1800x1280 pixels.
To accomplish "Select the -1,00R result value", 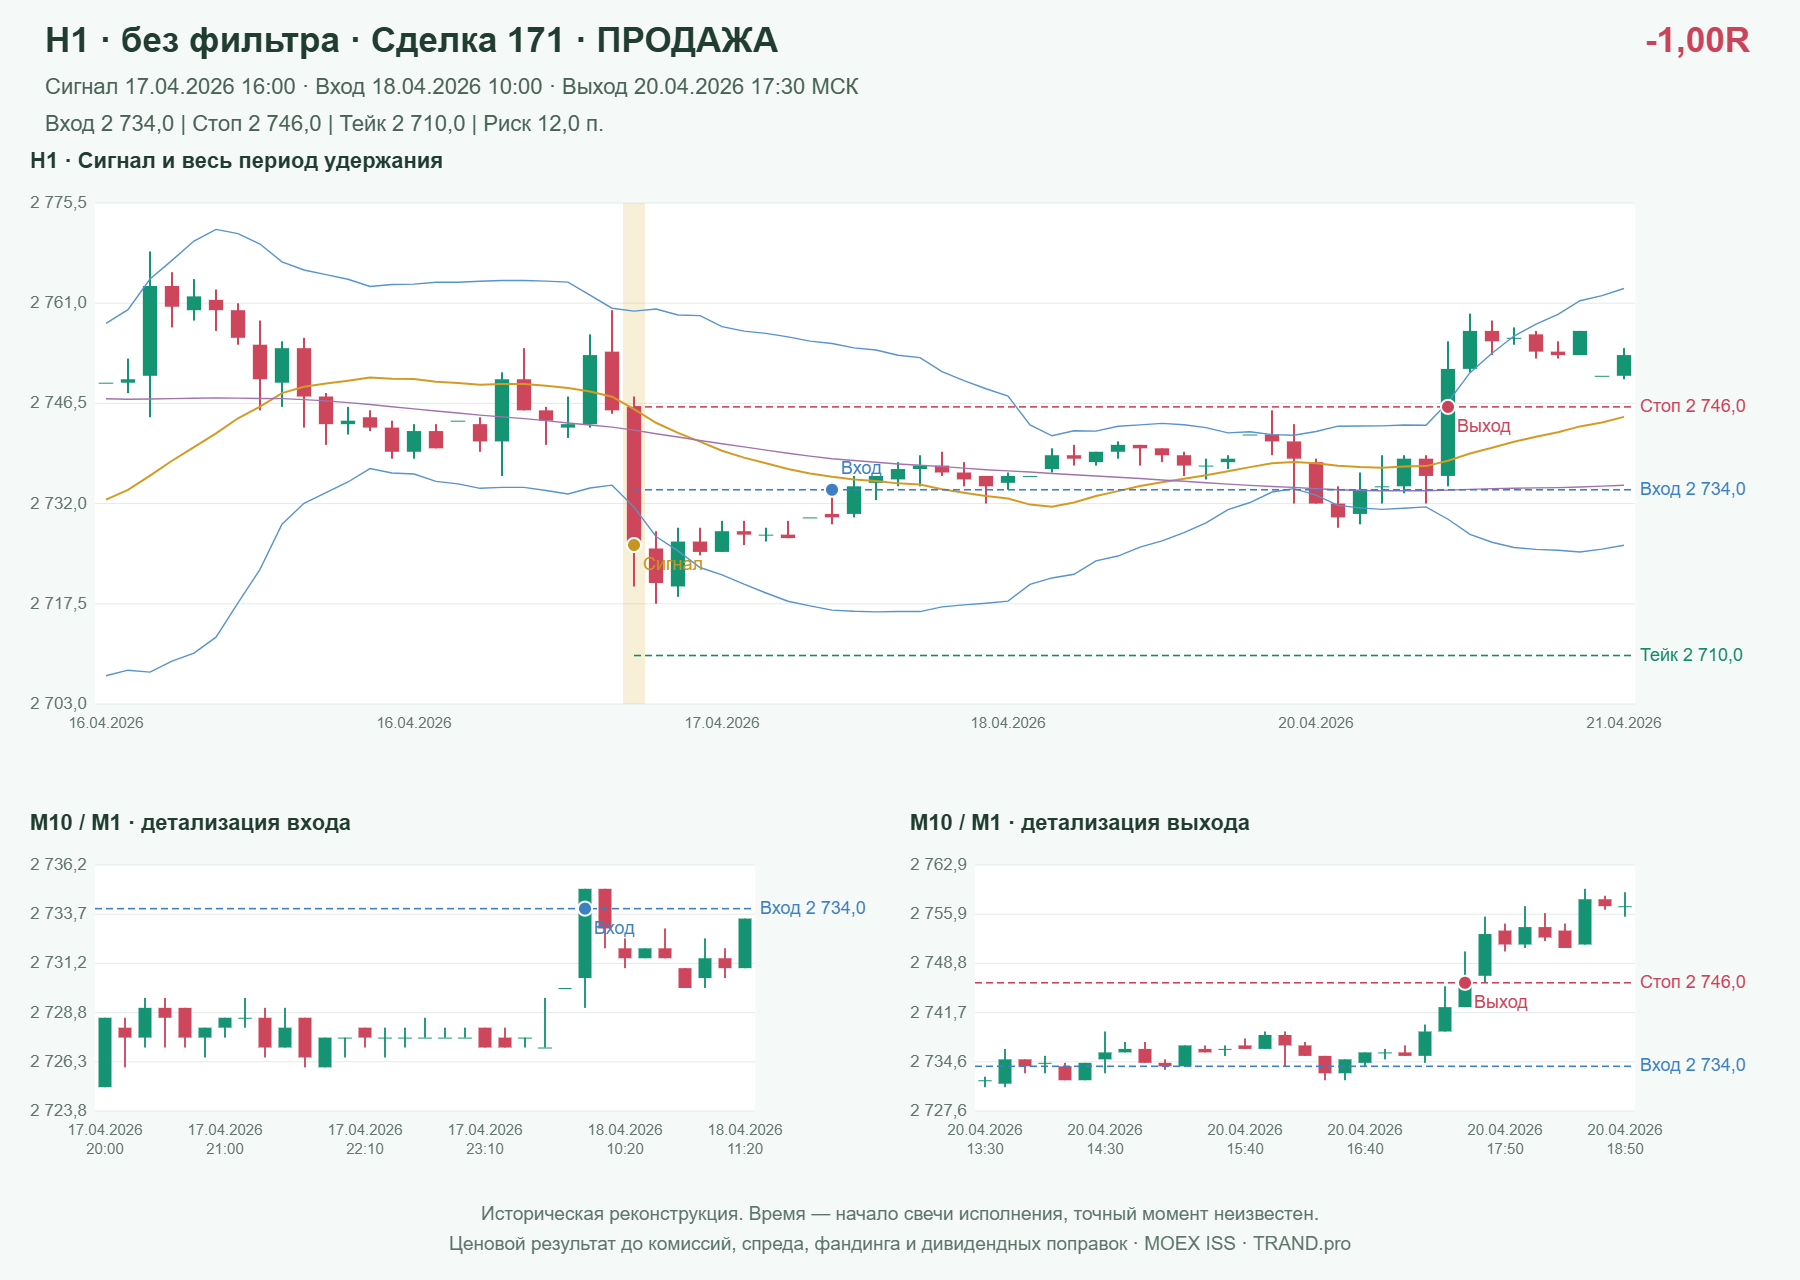I will pyautogui.click(x=1697, y=40).
